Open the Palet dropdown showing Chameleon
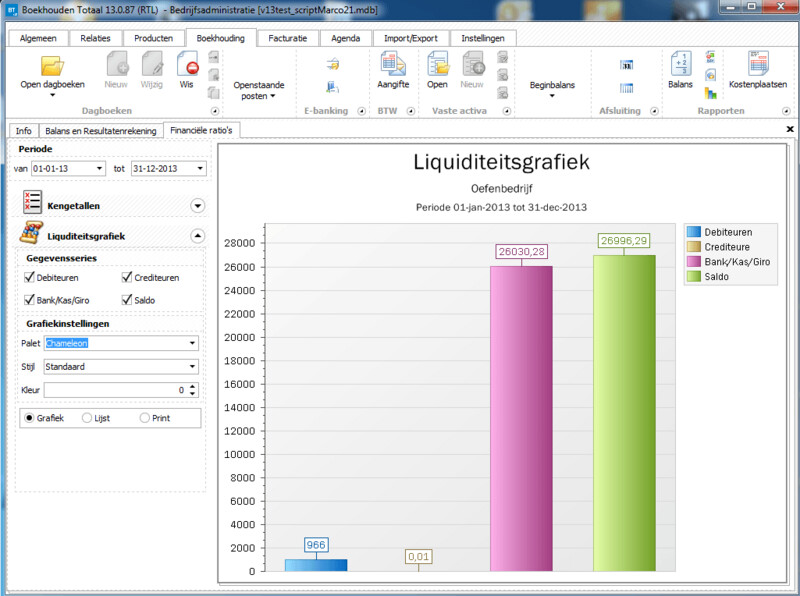800x596 pixels. click(x=192, y=343)
